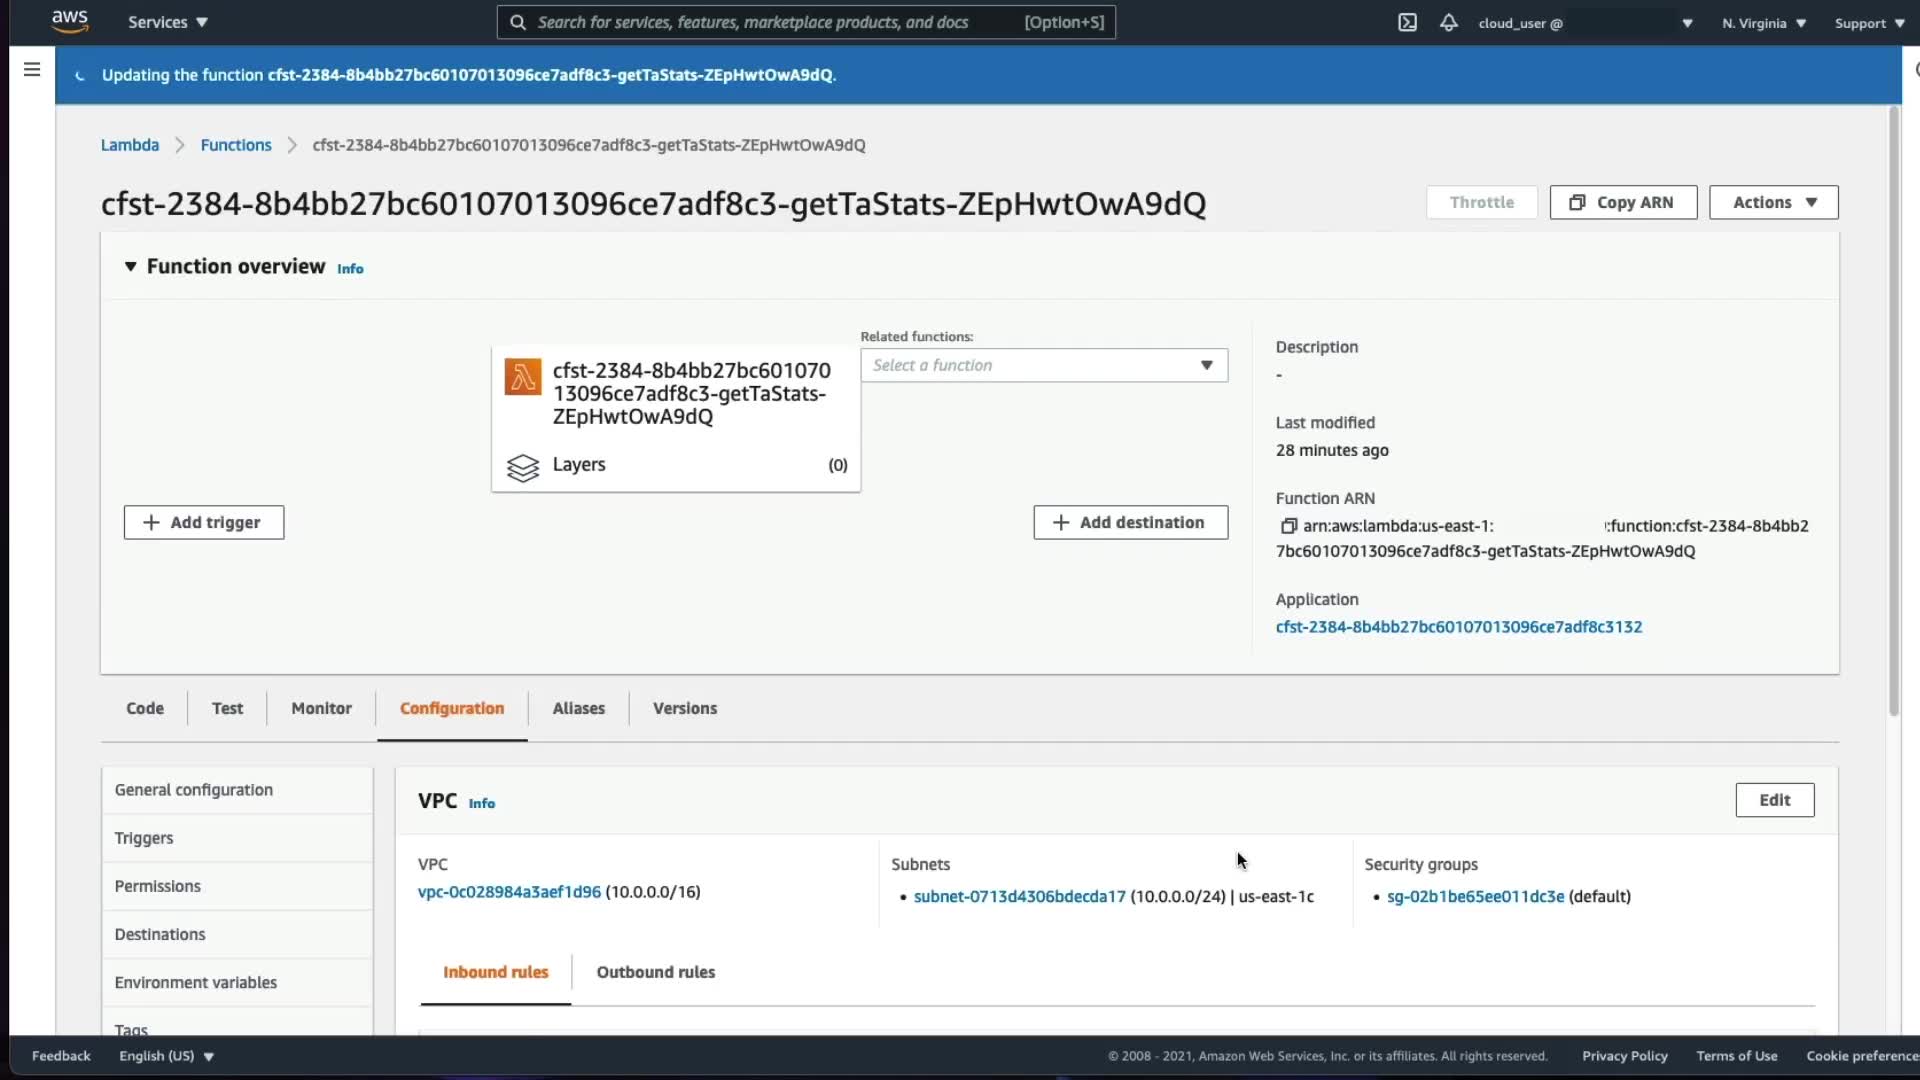The image size is (1920, 1080).
Task: Click the page vertical scrollbar
Action: (1893, 410)
